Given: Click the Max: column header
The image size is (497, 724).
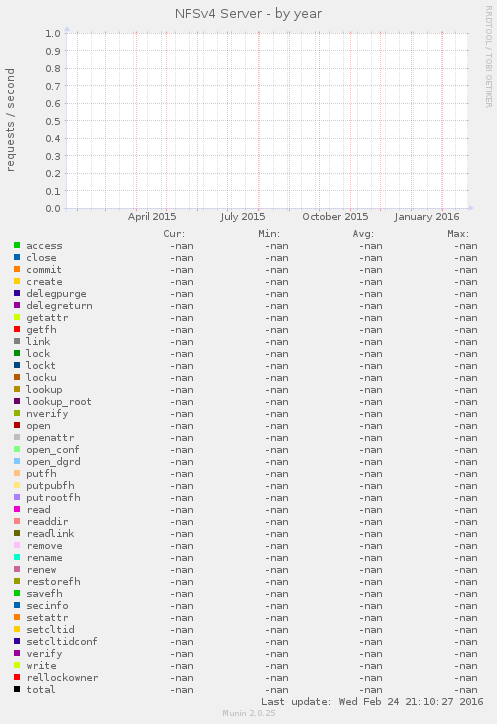Looking at the screenshot, I should point(458,234).
